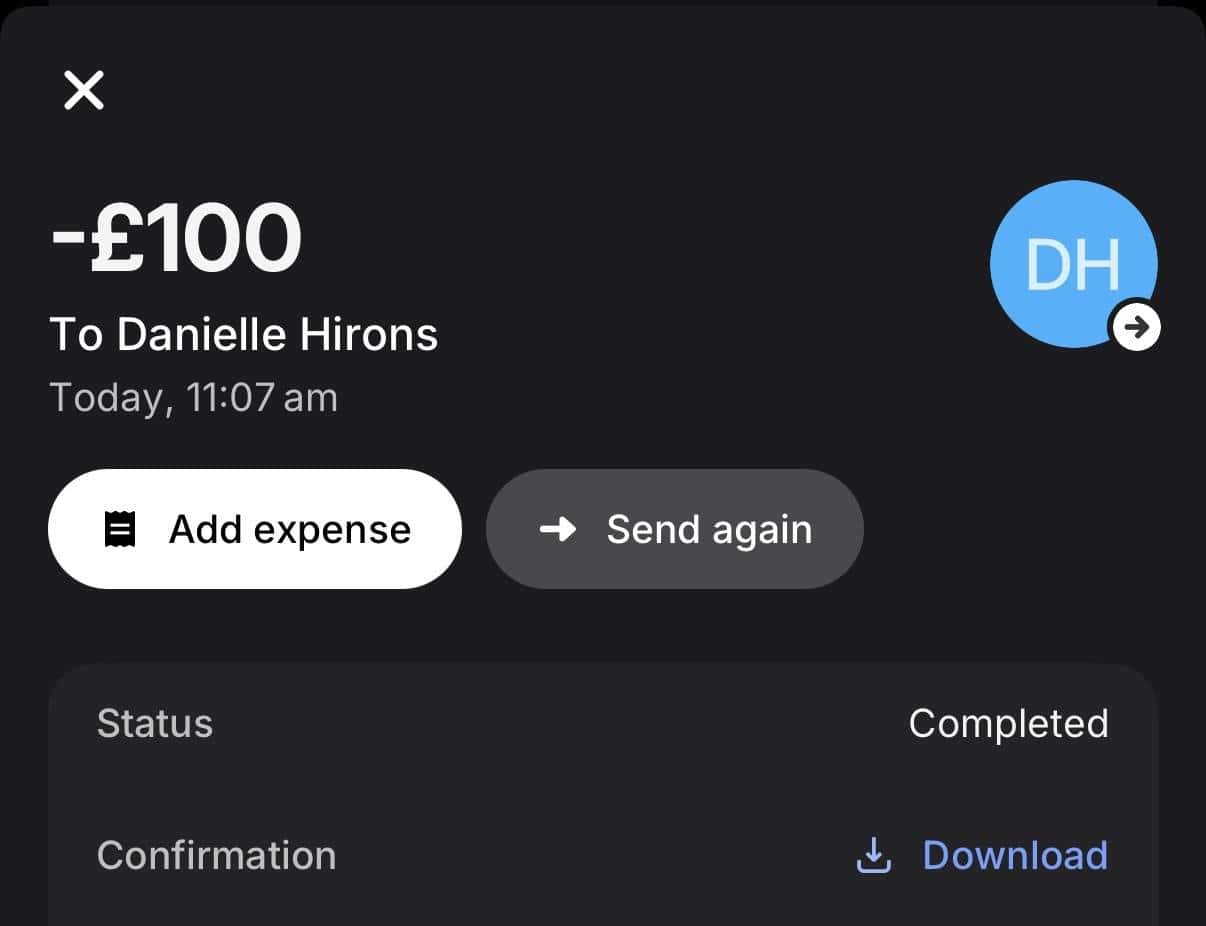Click the download tray icon beside Download
Screen dimensions: 1206x926
click(x=873, y=855)
